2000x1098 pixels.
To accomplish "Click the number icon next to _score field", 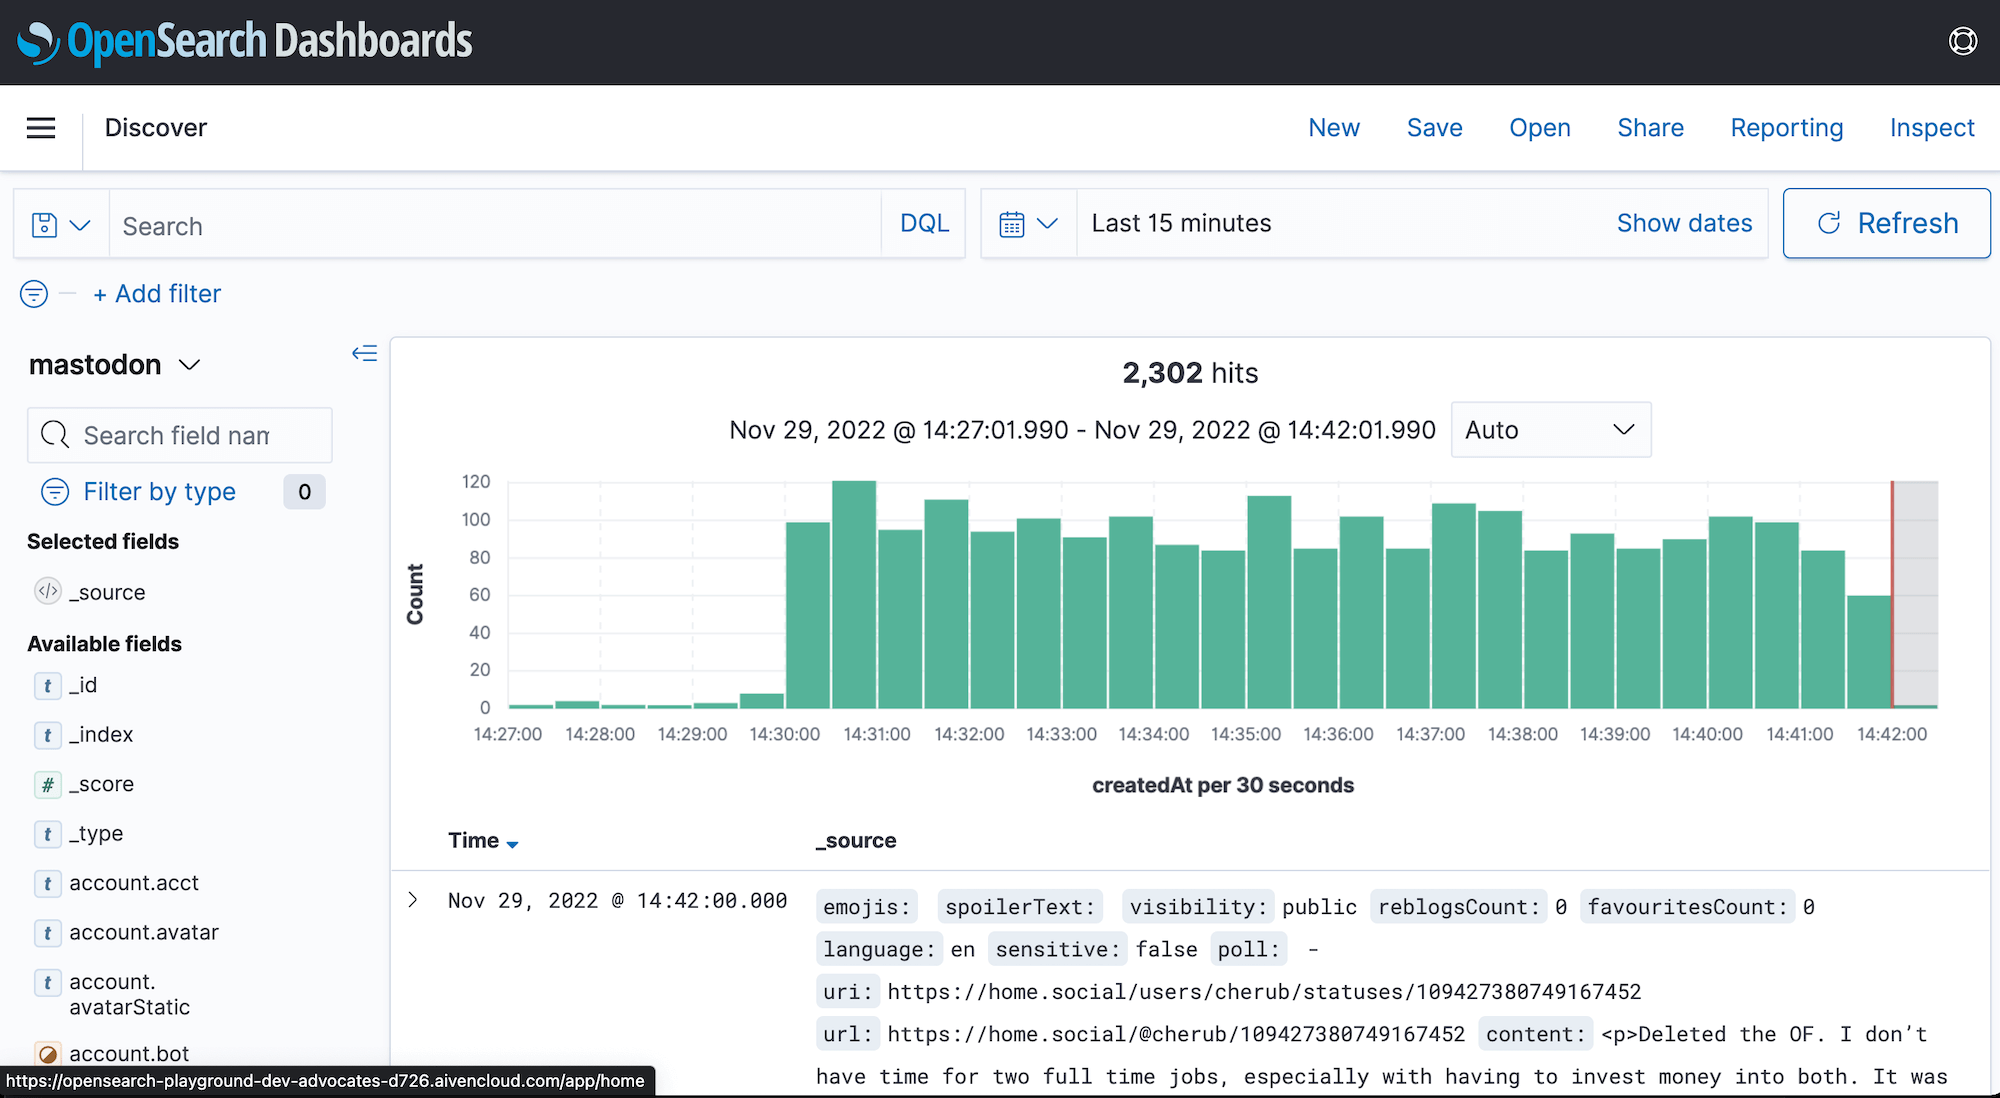I will point(47,784).
